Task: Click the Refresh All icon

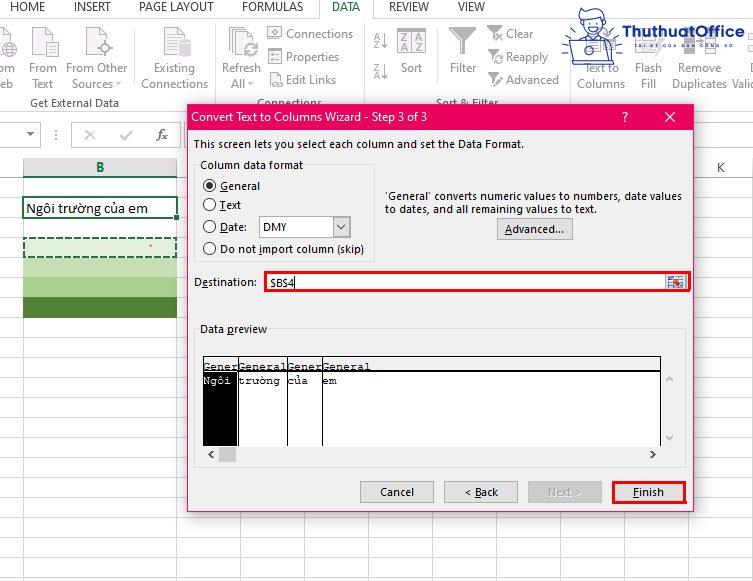Action: pos(242,43)
